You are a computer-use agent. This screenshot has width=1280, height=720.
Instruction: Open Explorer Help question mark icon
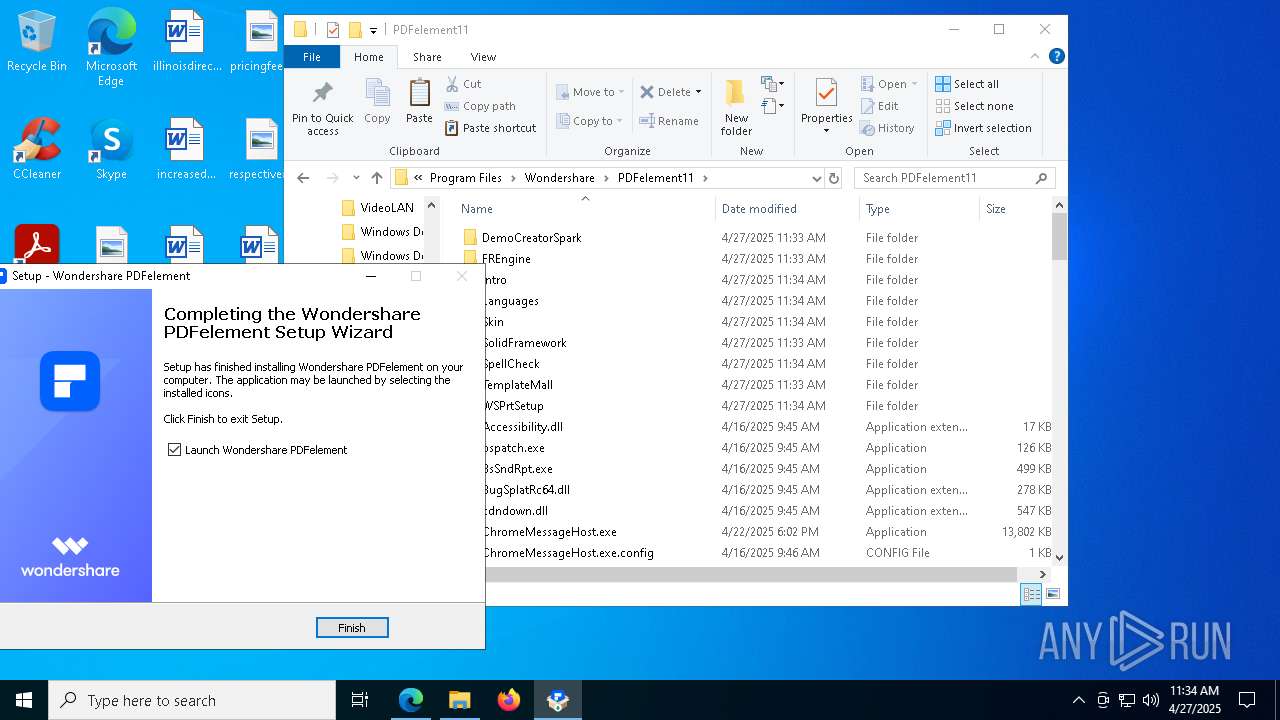[1056, 57]
